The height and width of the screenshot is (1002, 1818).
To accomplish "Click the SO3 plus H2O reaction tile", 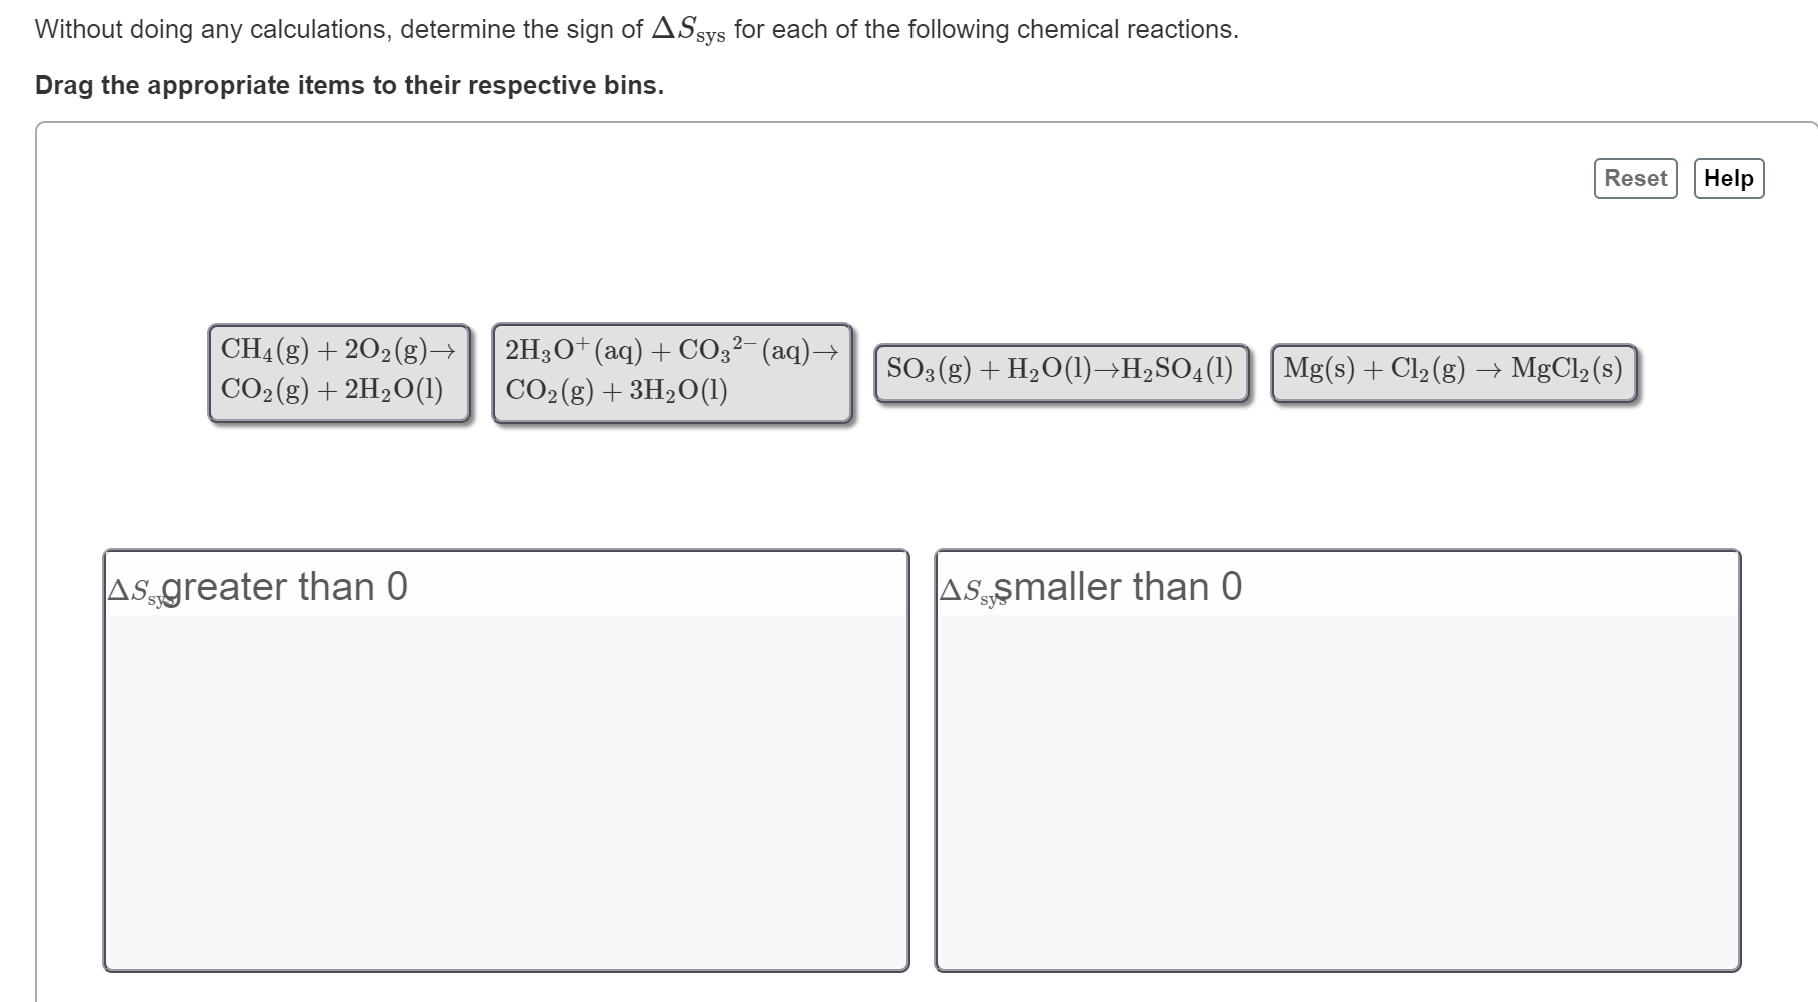I will [1062, 370].
